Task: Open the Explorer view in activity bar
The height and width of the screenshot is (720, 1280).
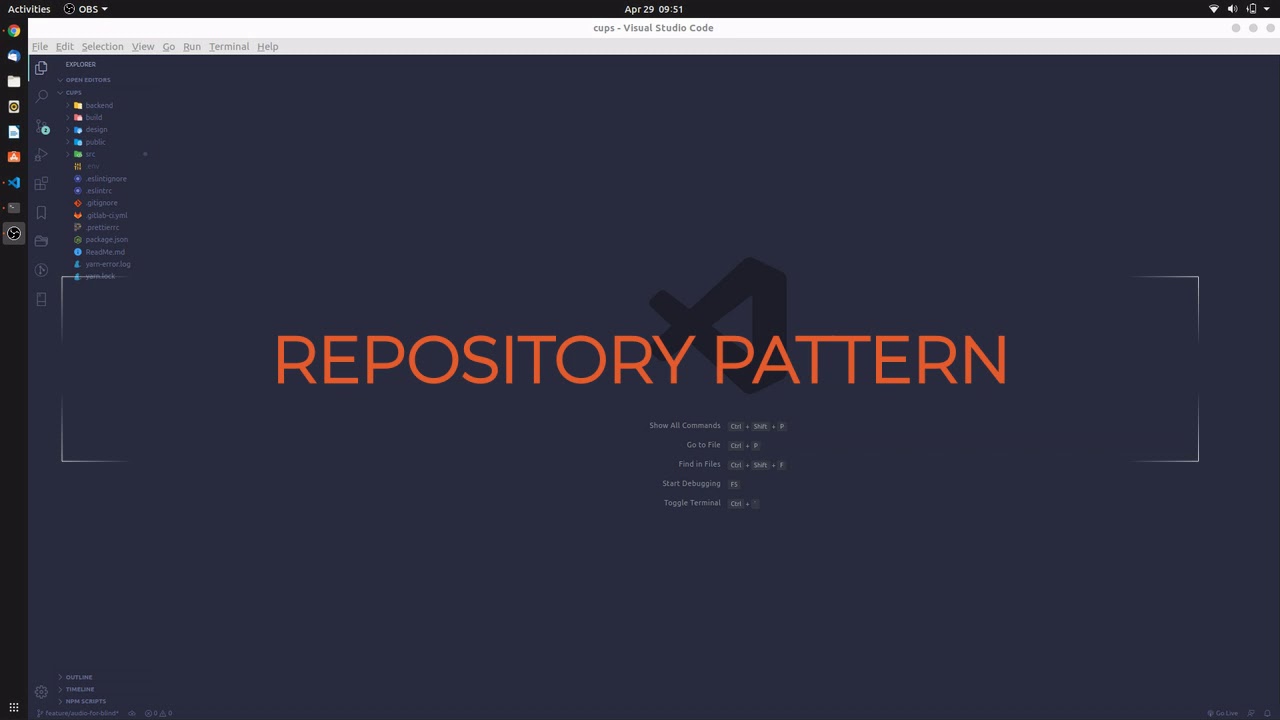Action: 41,68
